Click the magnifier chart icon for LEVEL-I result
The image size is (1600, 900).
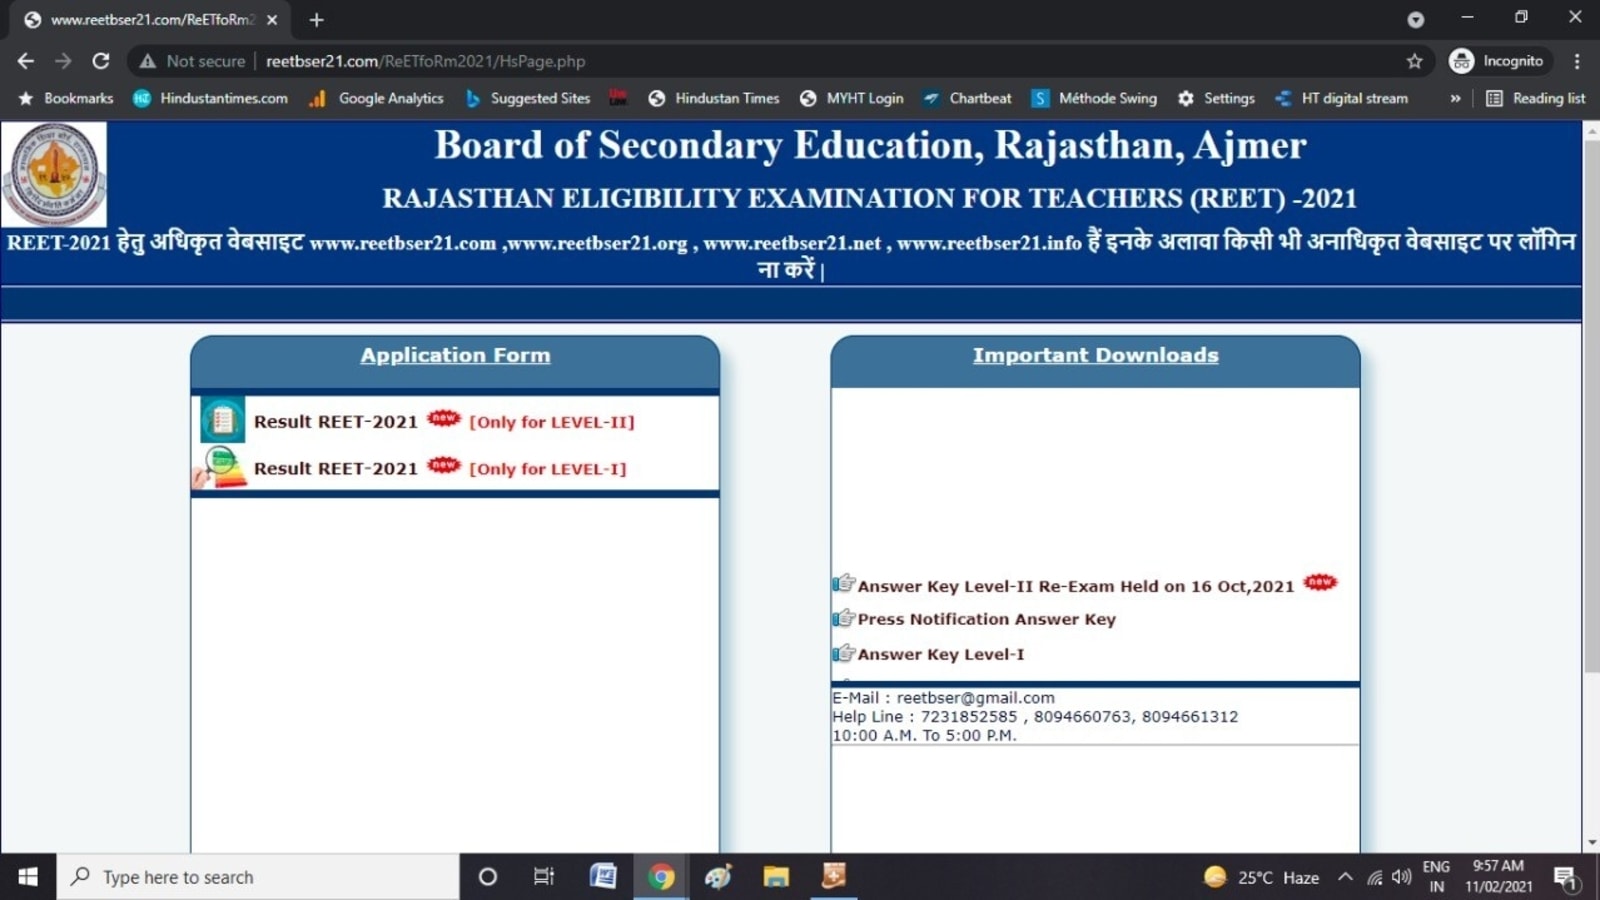click(x=221, y=467)
